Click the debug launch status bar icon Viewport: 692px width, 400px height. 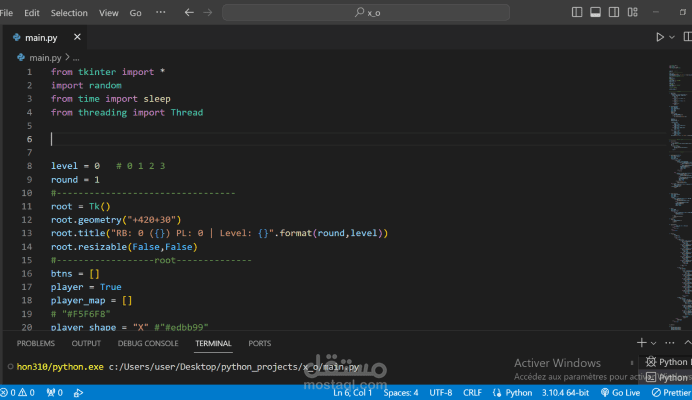pos(78,392)
